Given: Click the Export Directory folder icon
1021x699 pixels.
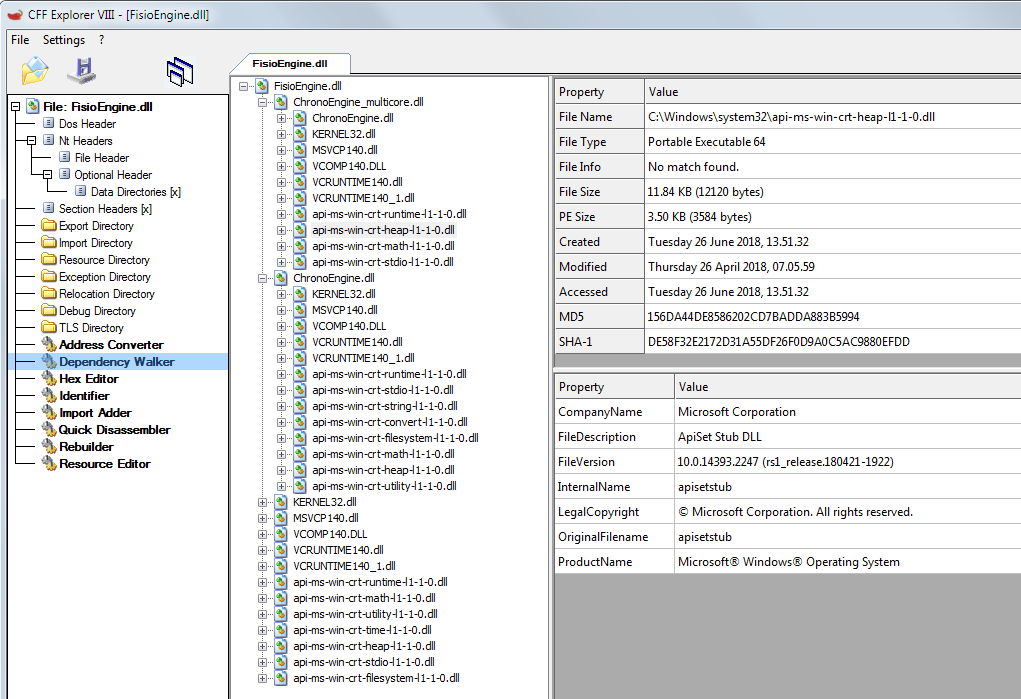Looking at the screenshot, I should click(x=49, y=225).
